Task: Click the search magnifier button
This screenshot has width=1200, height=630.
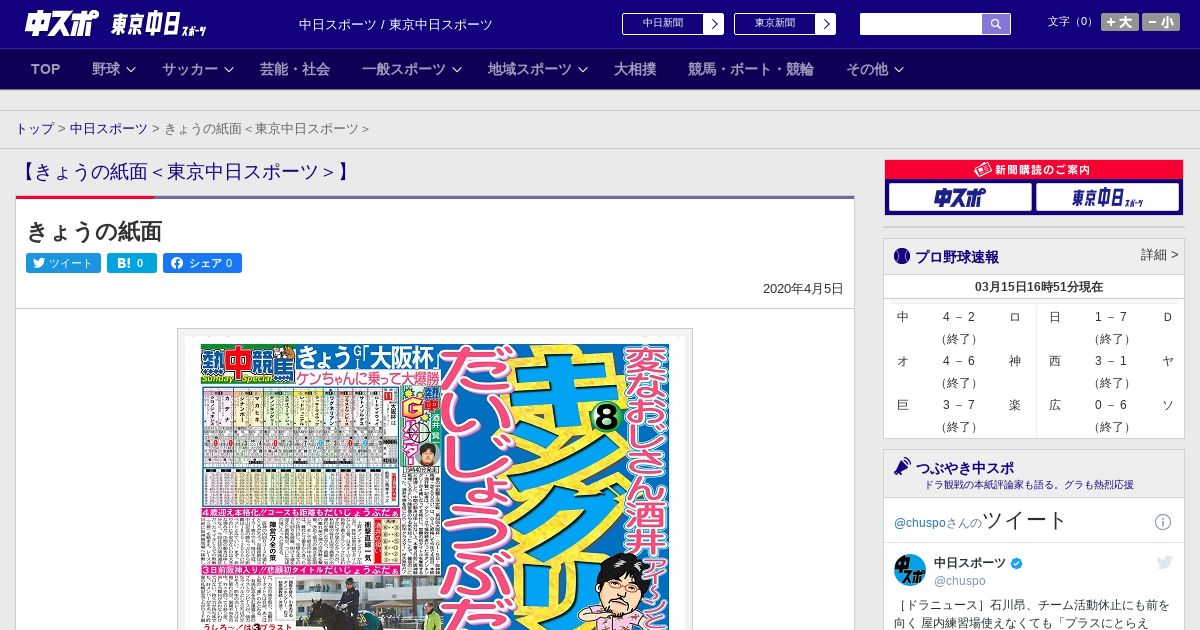Action: (996, 24)
